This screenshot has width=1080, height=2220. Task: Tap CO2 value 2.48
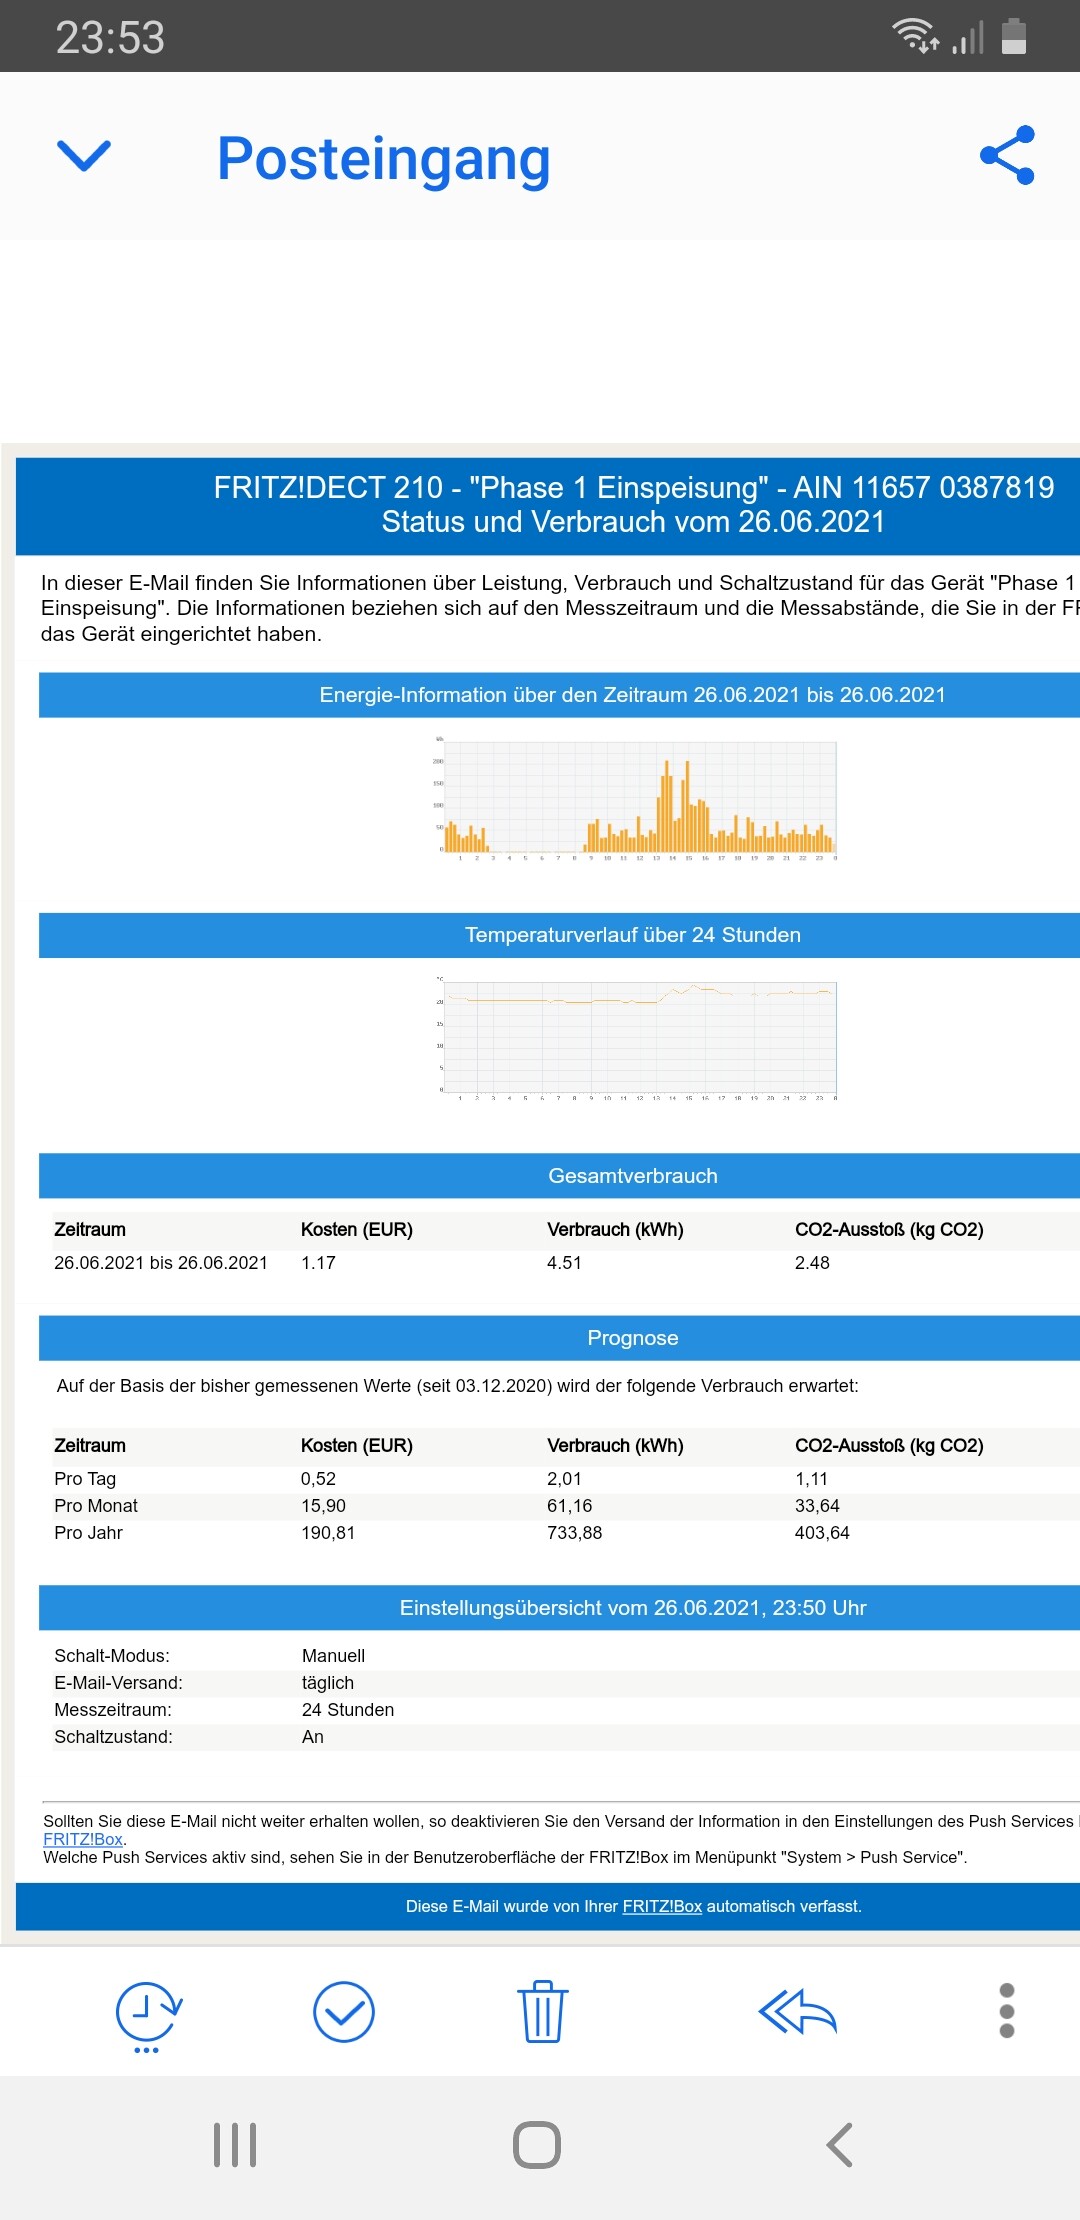coord(812,1263)
